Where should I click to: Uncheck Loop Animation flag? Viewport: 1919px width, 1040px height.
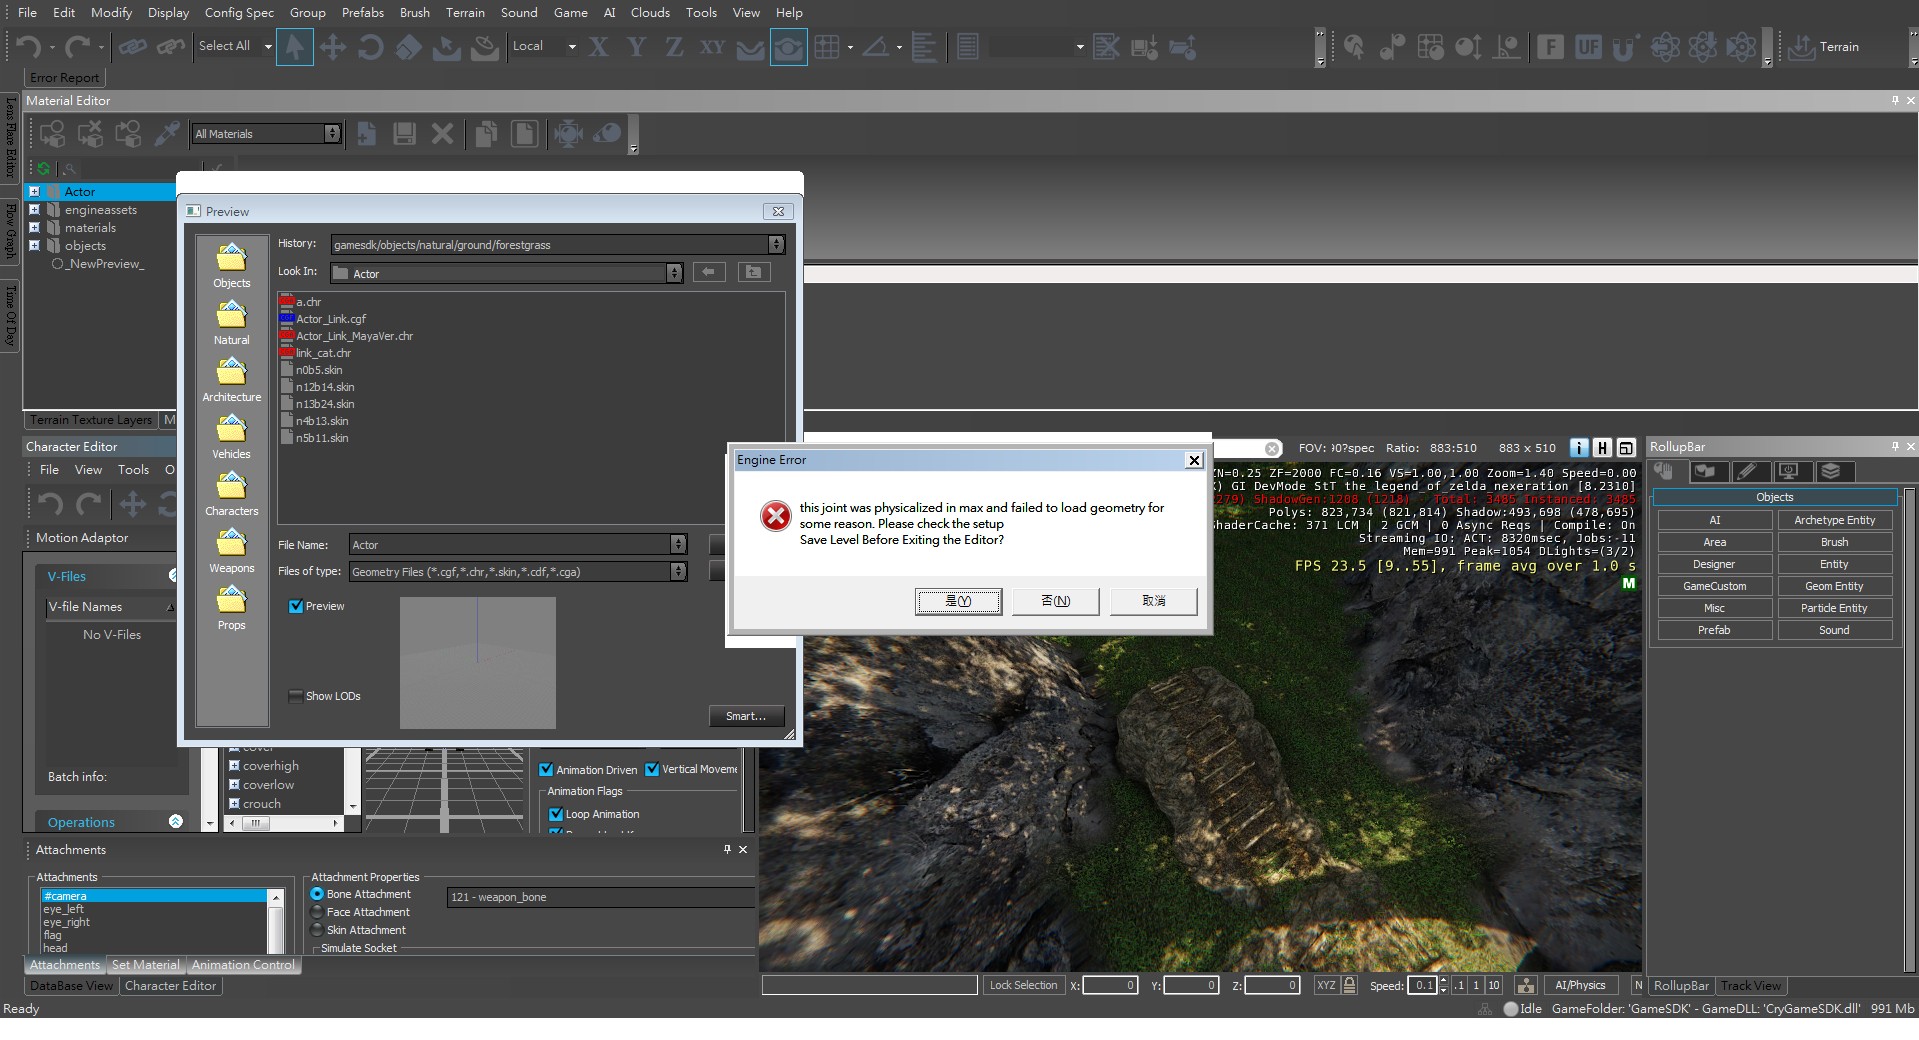click(x=556, y=814)
